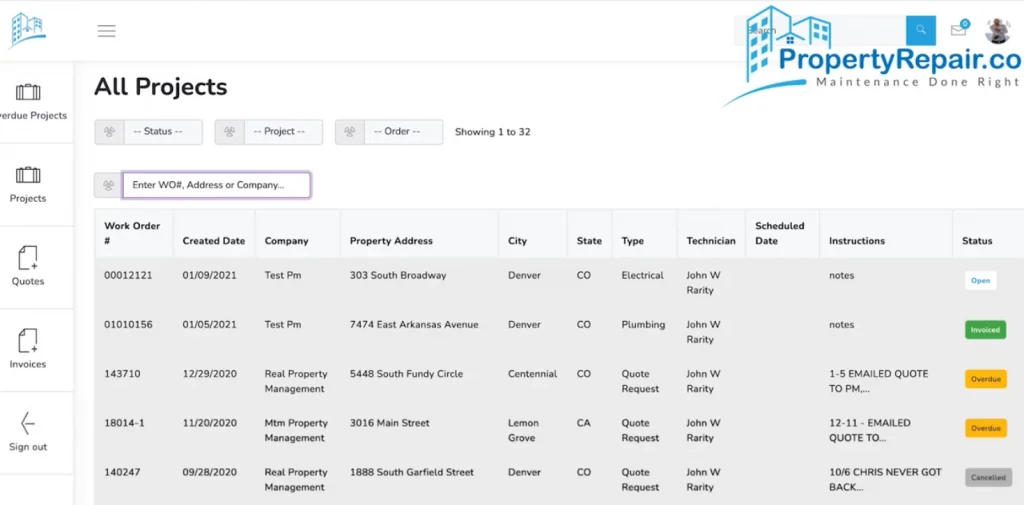
Task: Click the instructions 10/6 CHRIS NEVER GOT BACK
Action: pos(886,480)
